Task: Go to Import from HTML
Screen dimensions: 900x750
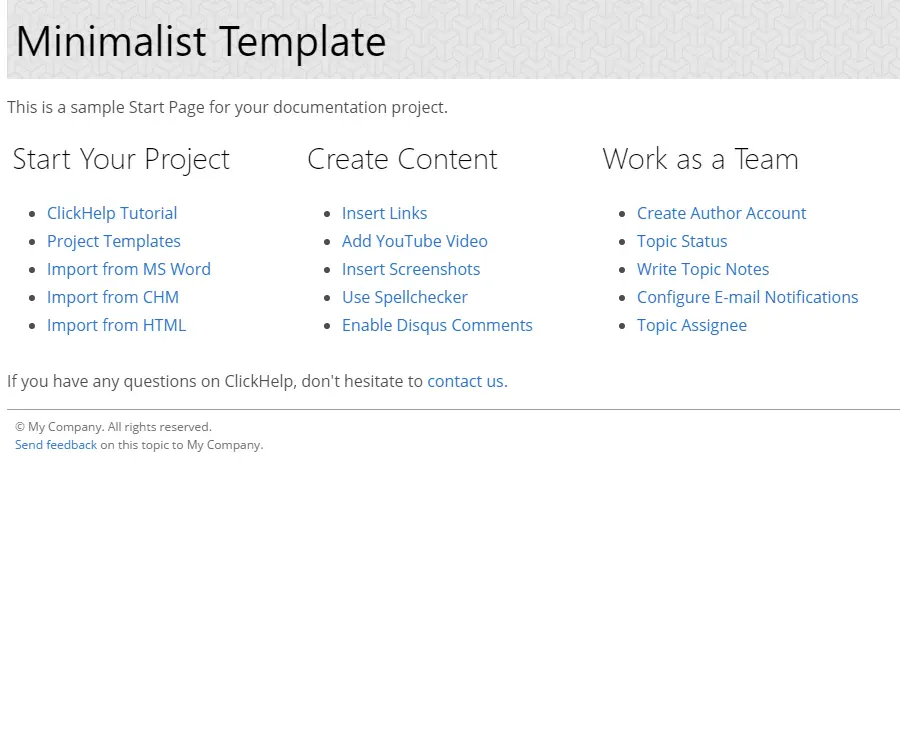Action: 116,325
